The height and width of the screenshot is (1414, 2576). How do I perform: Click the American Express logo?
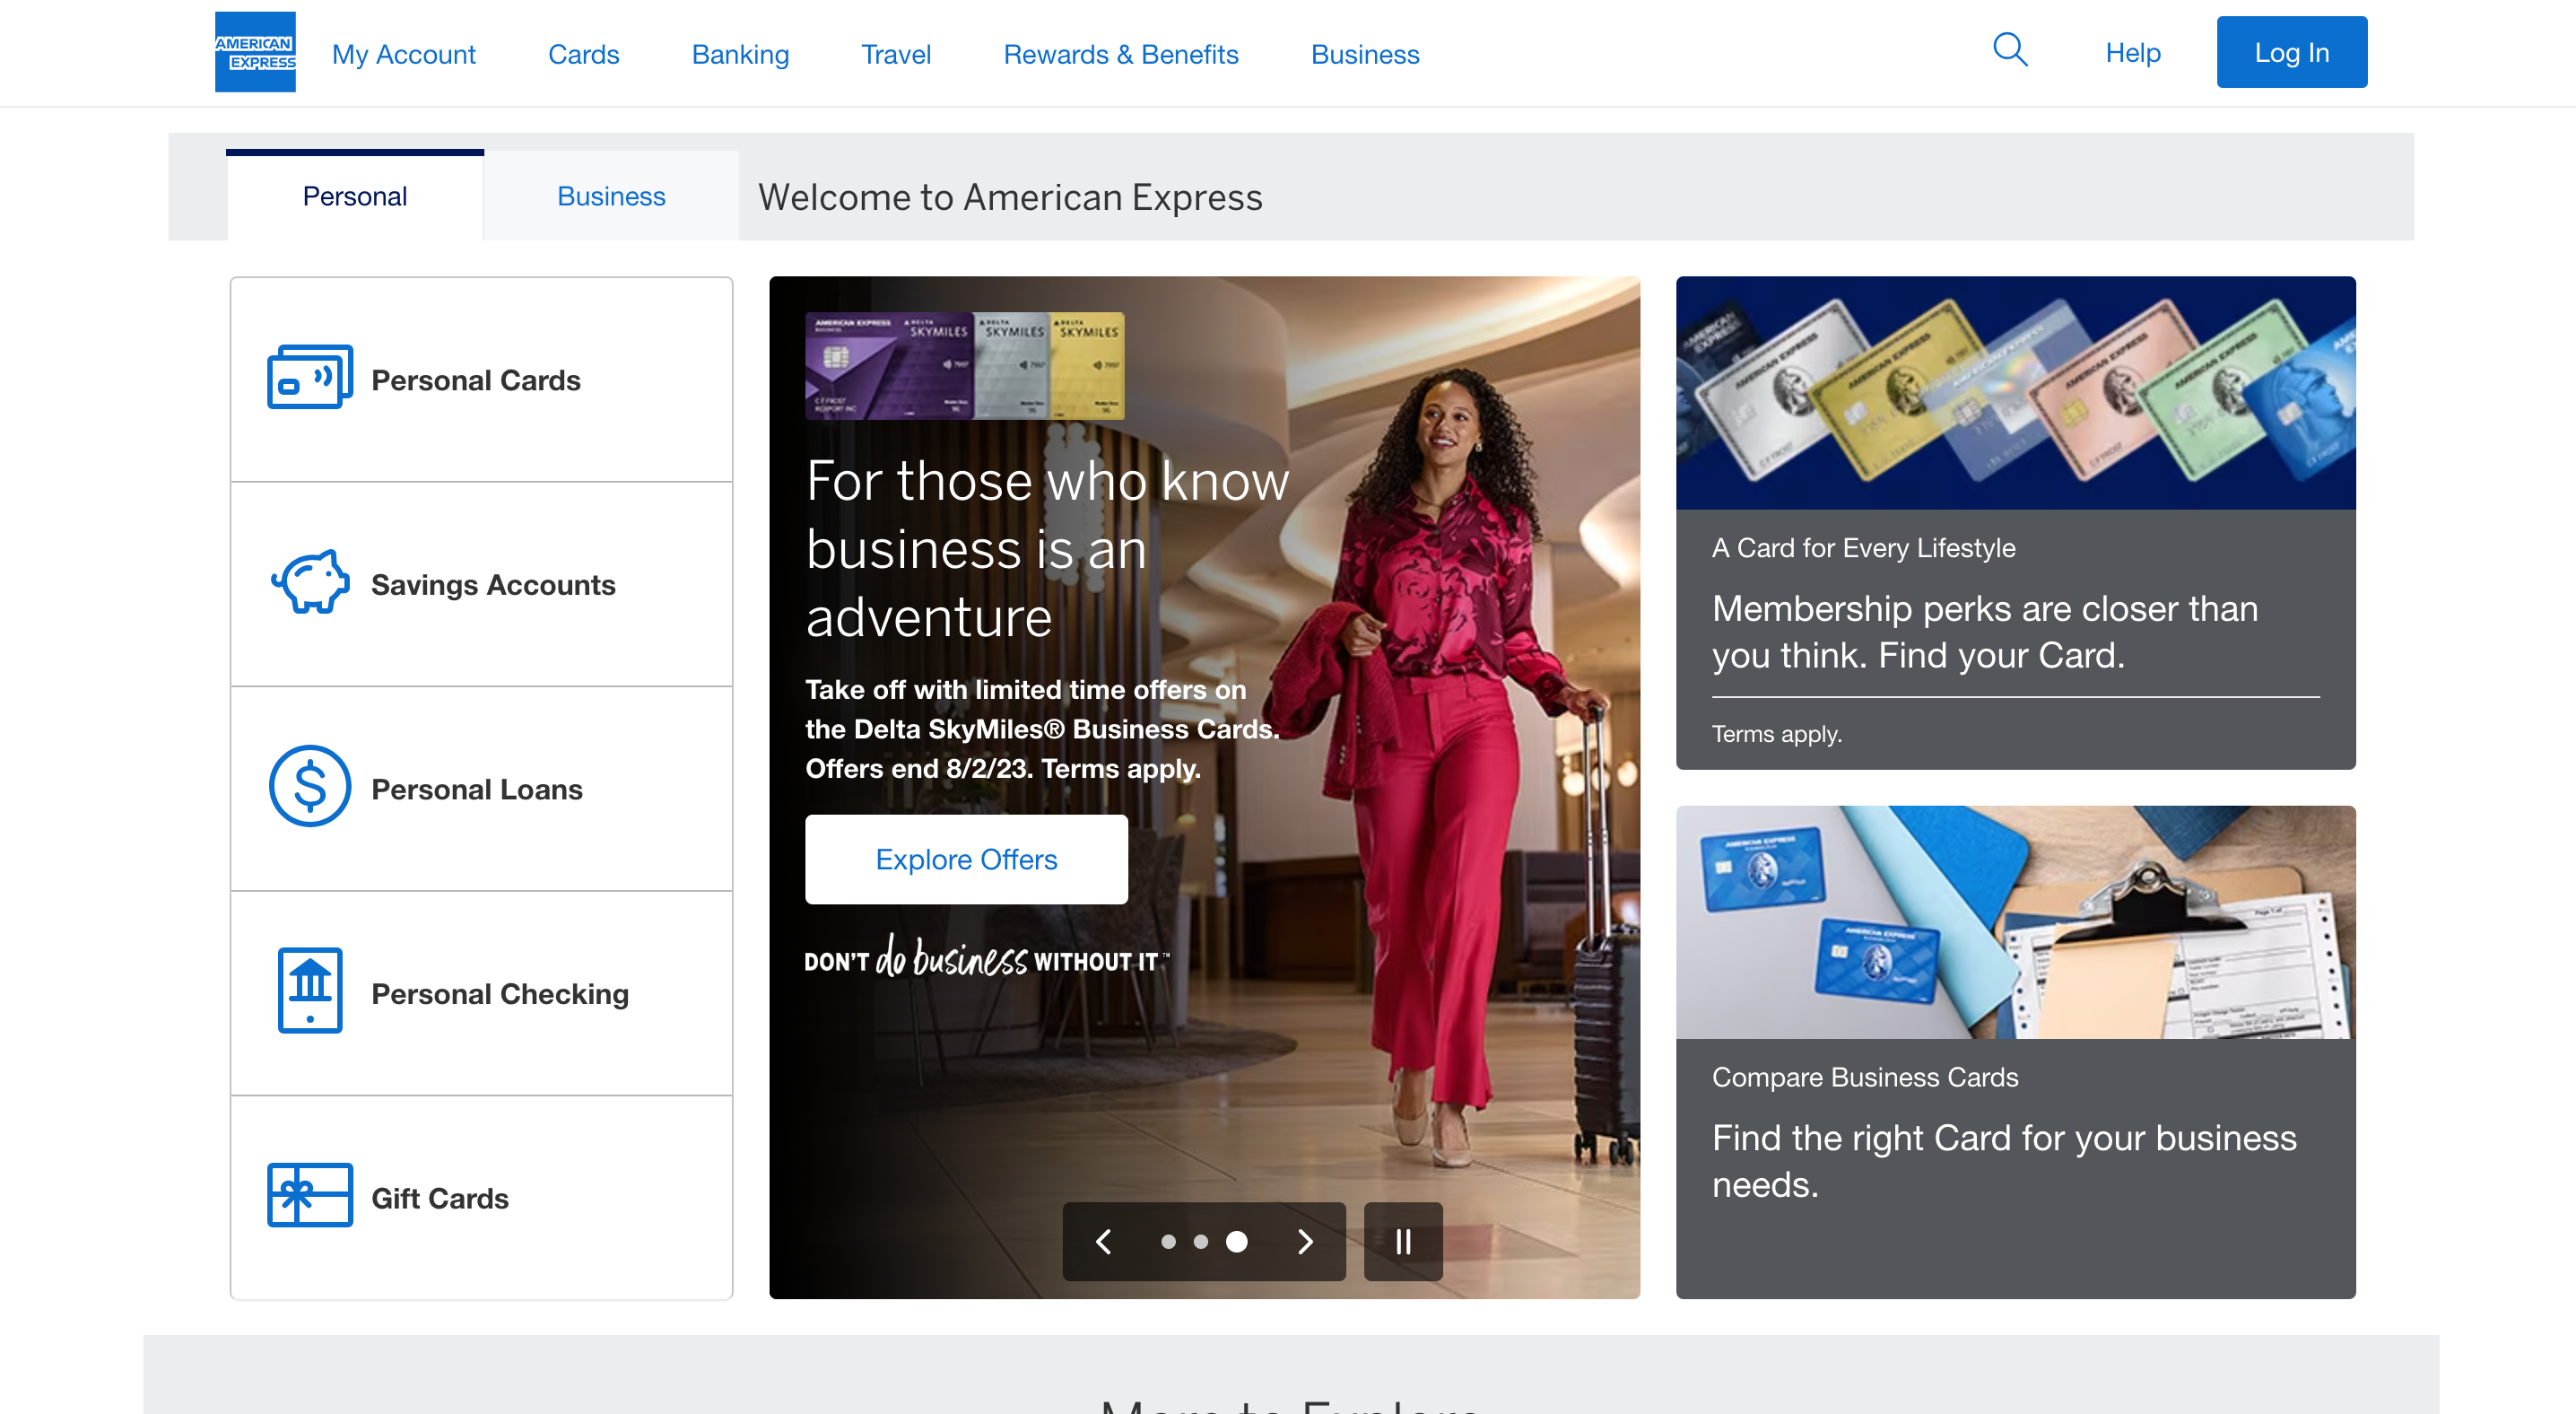click(255, 52)
